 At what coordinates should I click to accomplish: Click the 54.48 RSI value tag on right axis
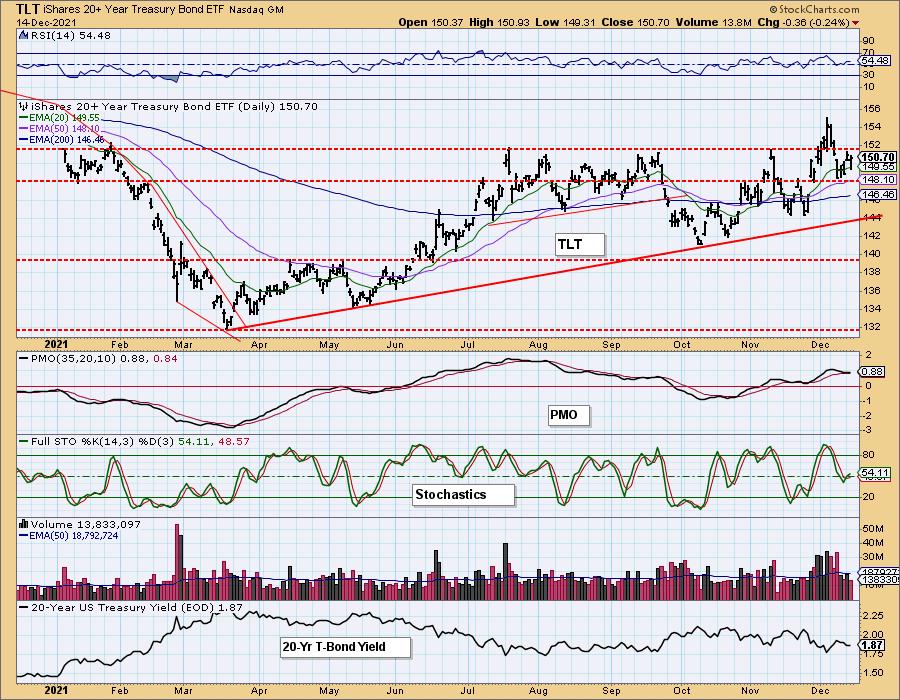pos(875,60)
